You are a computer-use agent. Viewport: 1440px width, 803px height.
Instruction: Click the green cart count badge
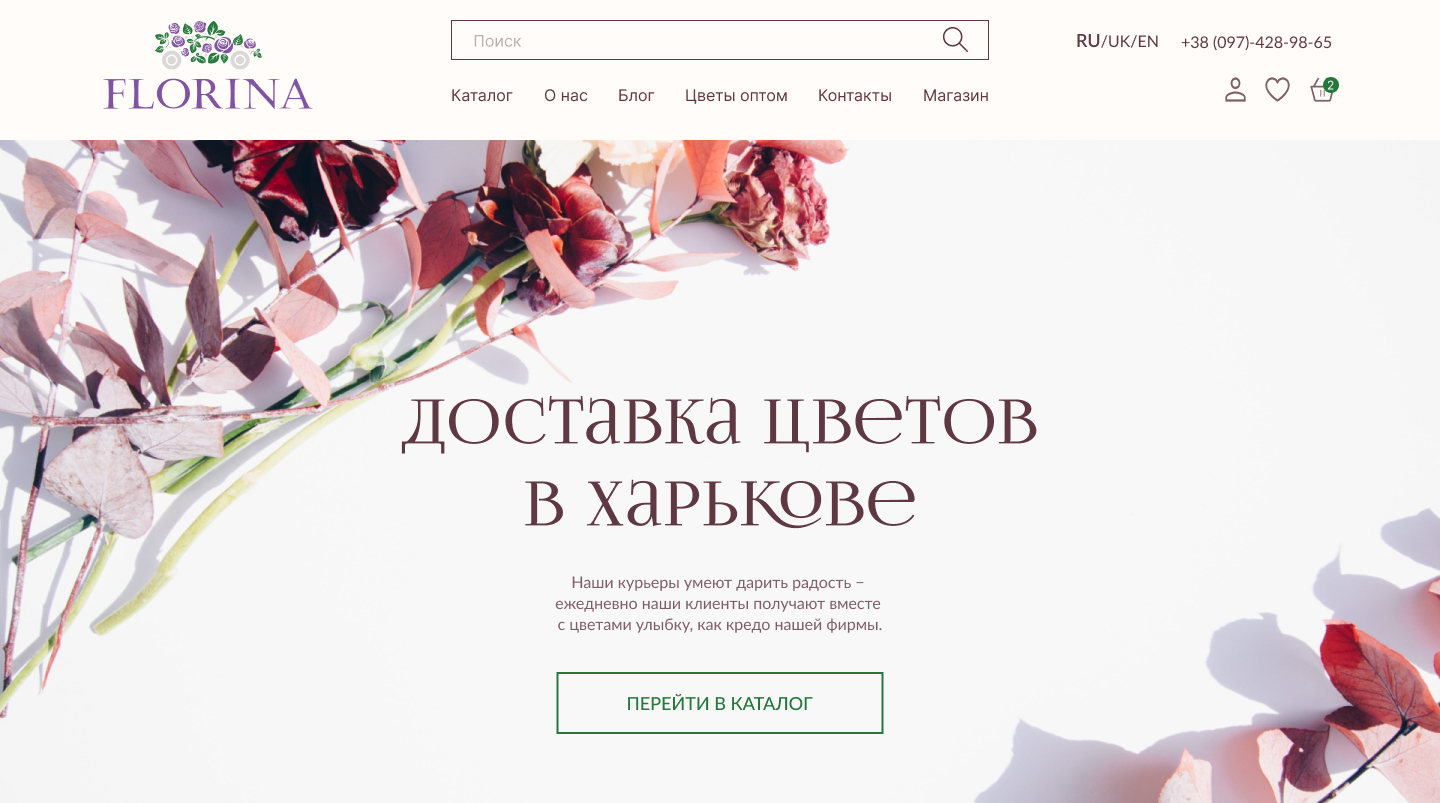1331,85
